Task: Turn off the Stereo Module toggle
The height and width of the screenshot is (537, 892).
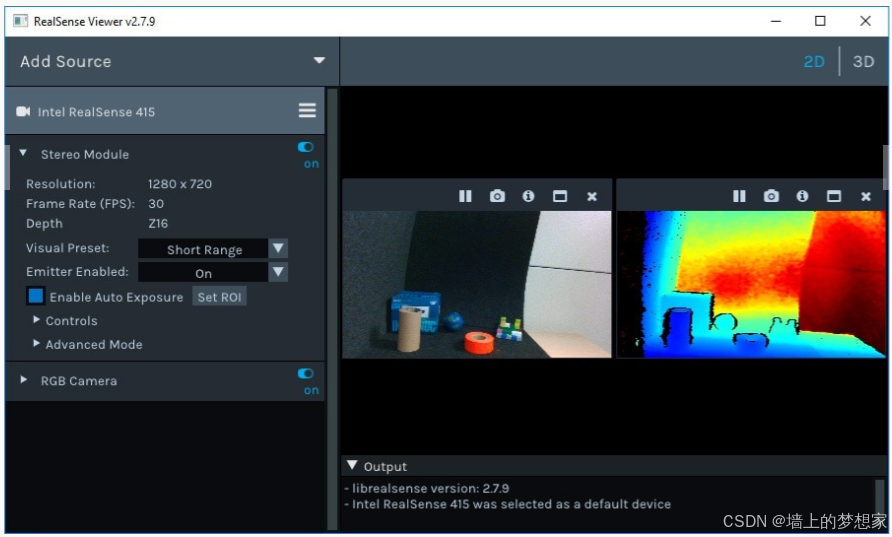Action: [305, 147]
